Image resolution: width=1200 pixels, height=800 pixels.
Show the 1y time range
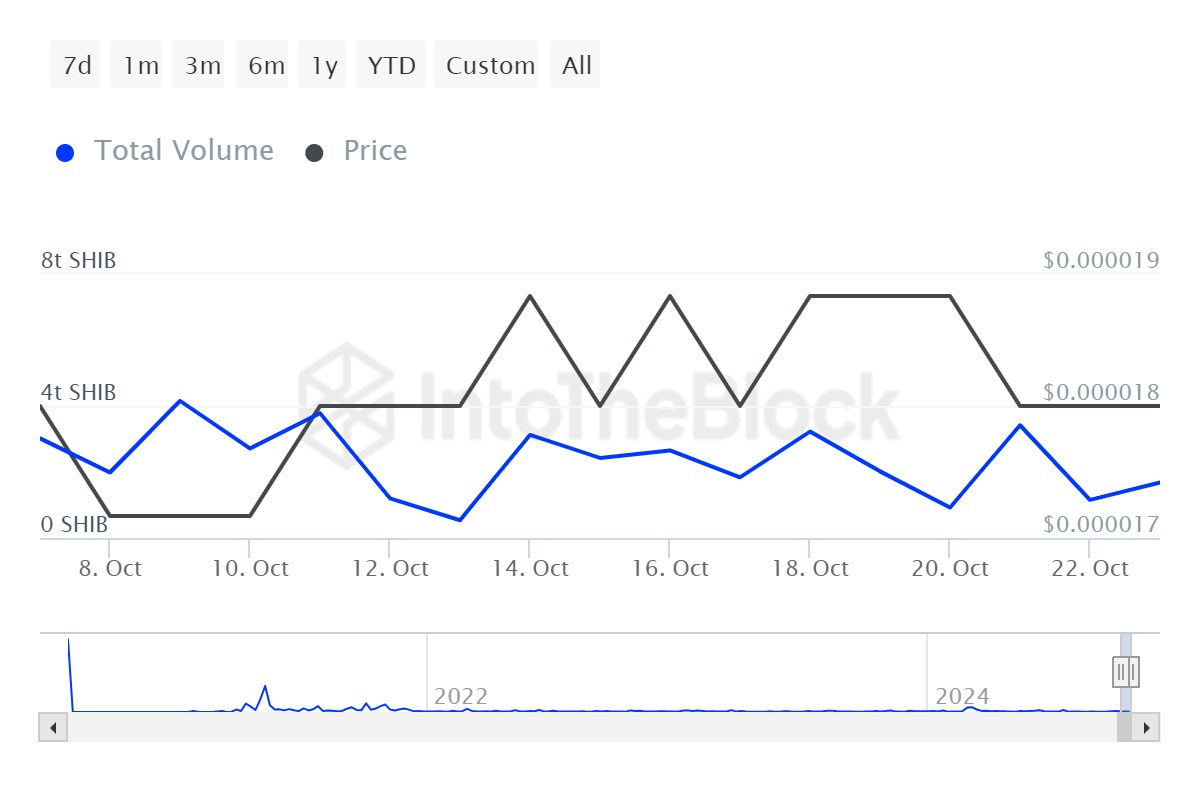point(324,66)
